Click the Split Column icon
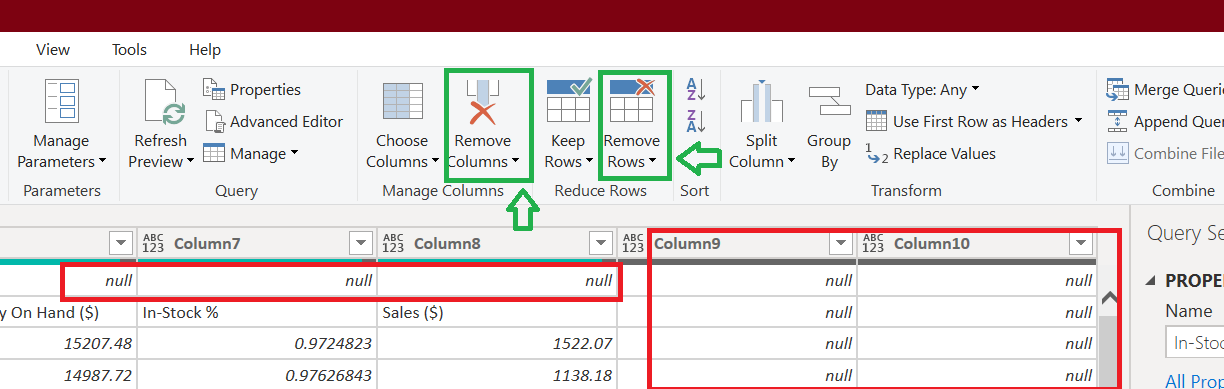Image resolution: width=1224 pixels, height=389 pixels. point(761,102)
